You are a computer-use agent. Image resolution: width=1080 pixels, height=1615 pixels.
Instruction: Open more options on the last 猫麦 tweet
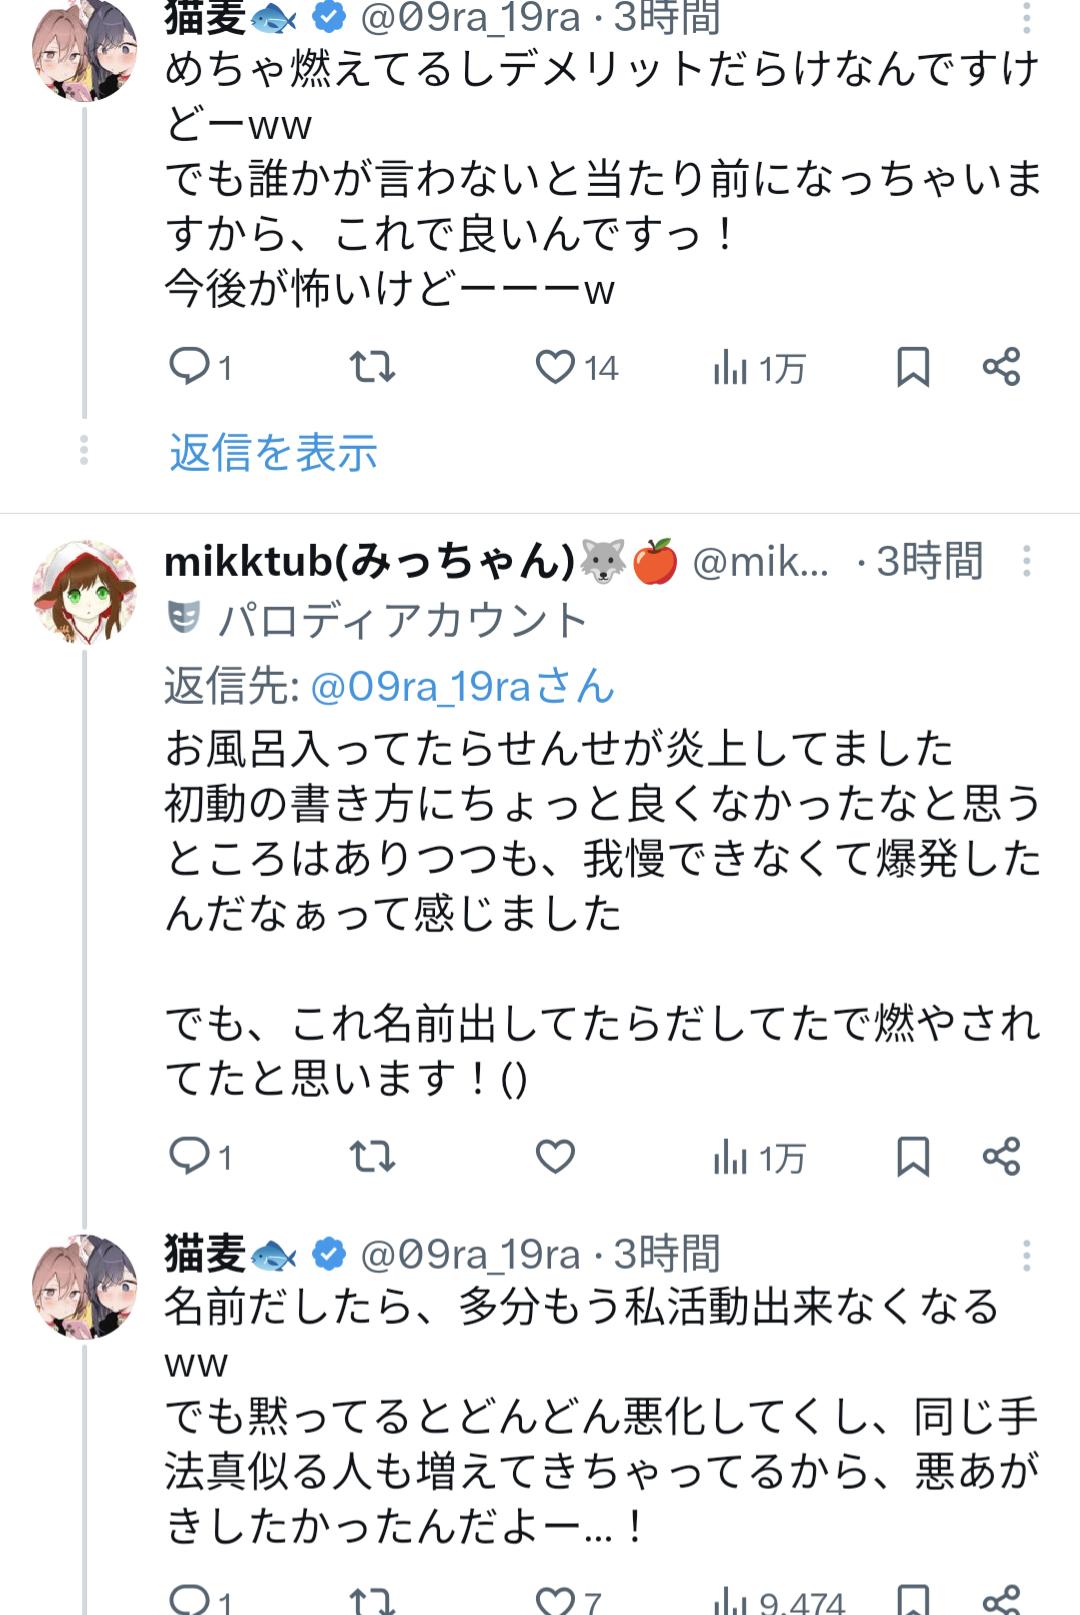(x=1026, y=1255)
